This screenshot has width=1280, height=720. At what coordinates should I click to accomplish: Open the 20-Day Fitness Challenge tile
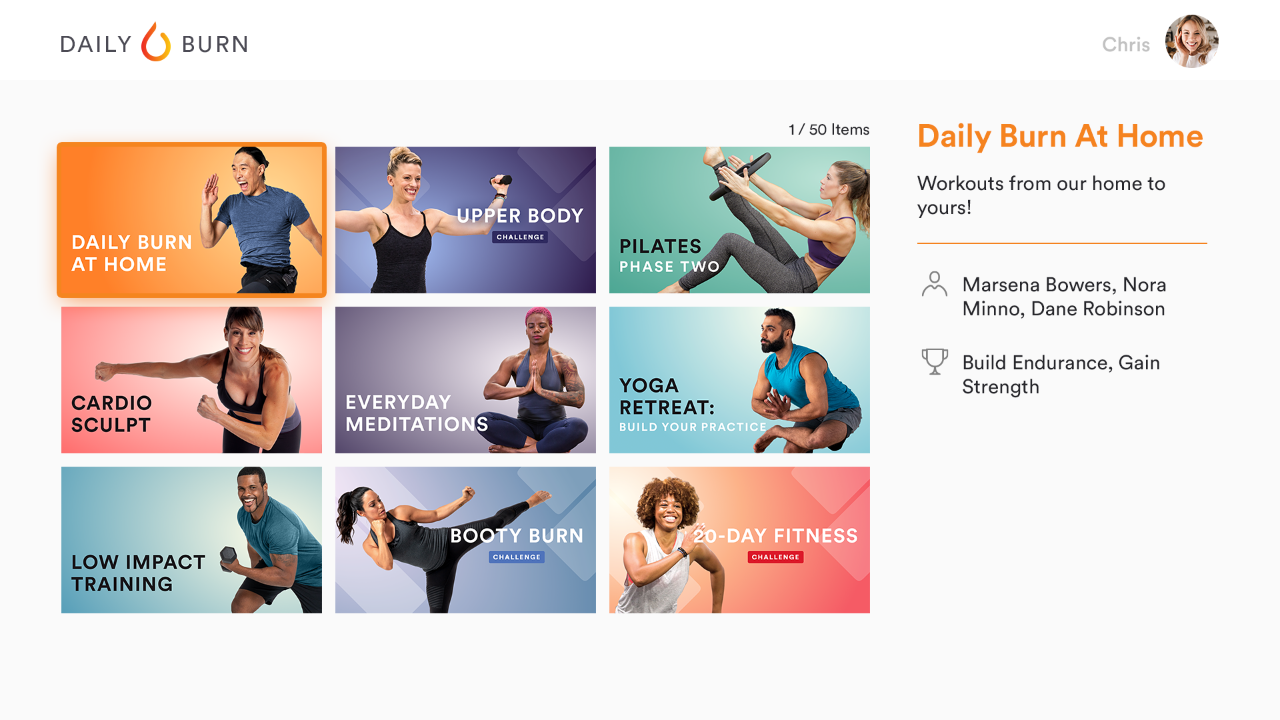739,540
